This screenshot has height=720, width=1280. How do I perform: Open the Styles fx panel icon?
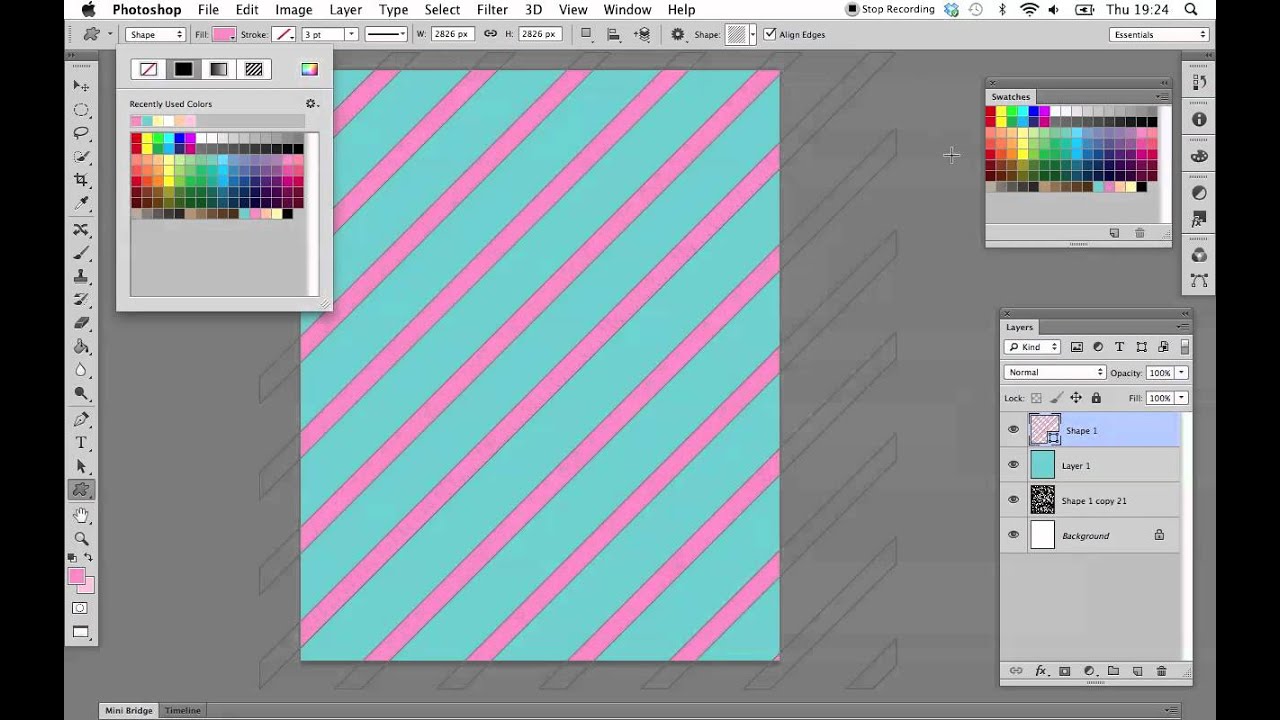(1199, 219)
